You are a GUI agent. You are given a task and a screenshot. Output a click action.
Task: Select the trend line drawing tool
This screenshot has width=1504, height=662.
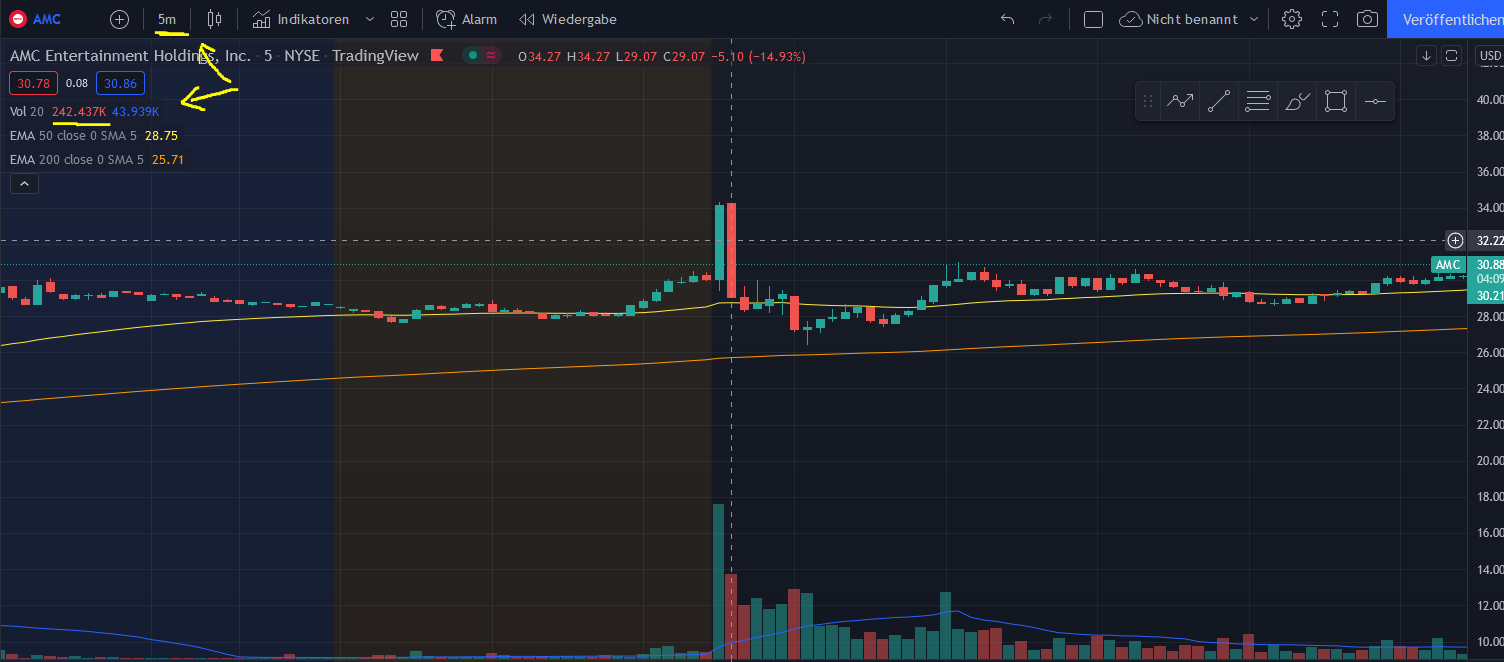coord(1219,101)
